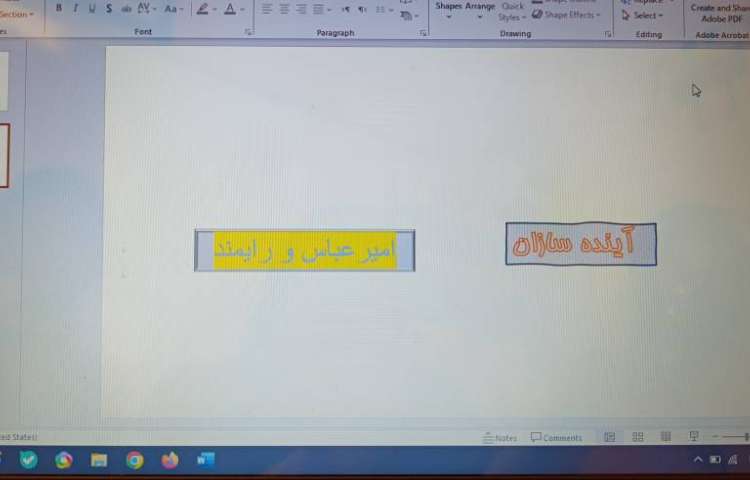Screen dimensions: 750x480
Task: Open Firefox from the taskbar
Action: pos(170,460)
